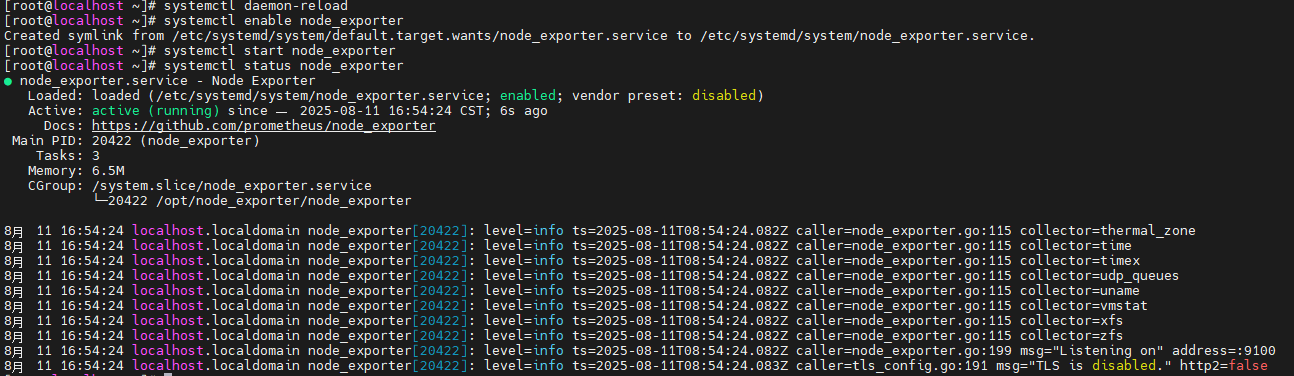The height and width of the screenshot is (376, 1294).
Task: Click the 'Listening on' address=:9100 message
Action: click(1147, 351)
